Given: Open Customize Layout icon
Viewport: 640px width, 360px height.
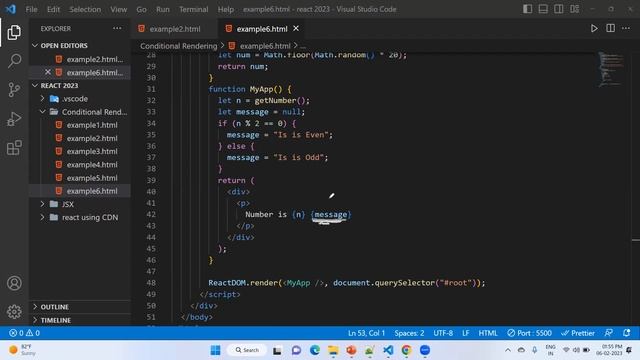Looking at the screenshot, I should coord(574,9).
